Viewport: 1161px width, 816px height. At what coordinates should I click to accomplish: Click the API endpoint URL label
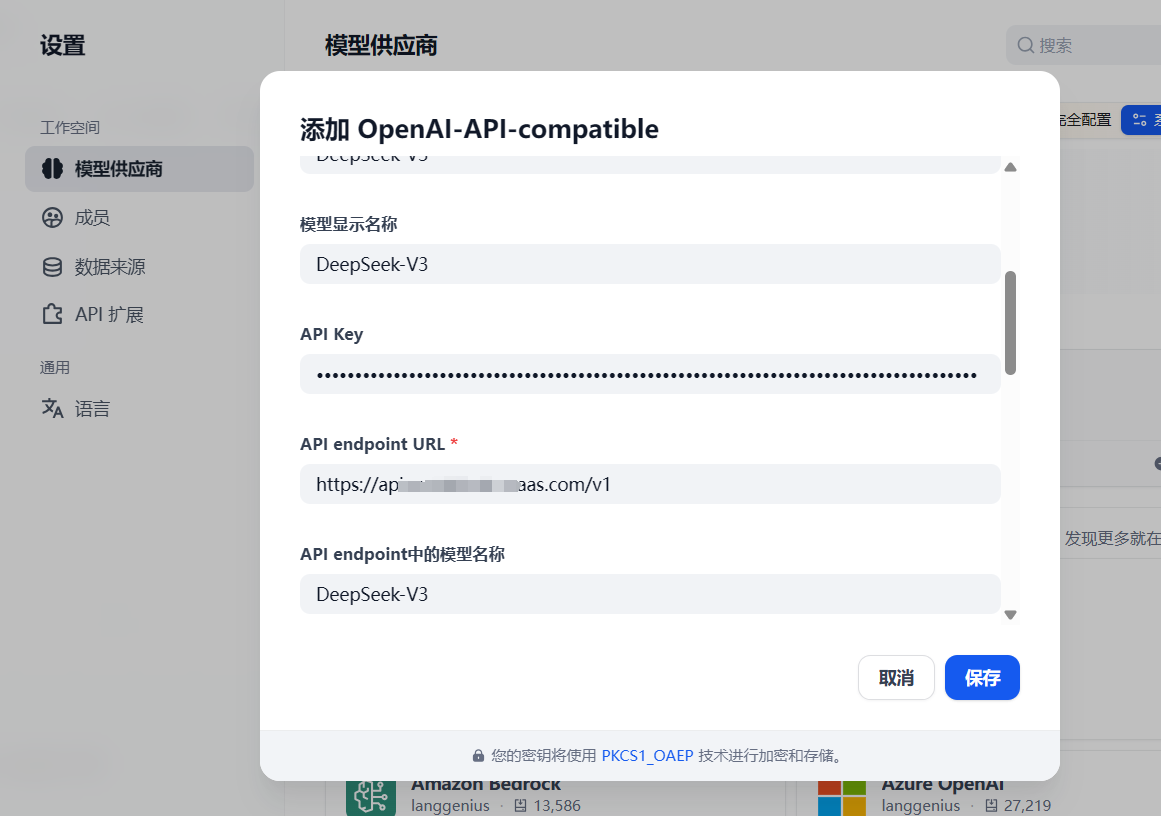(372, 444)
